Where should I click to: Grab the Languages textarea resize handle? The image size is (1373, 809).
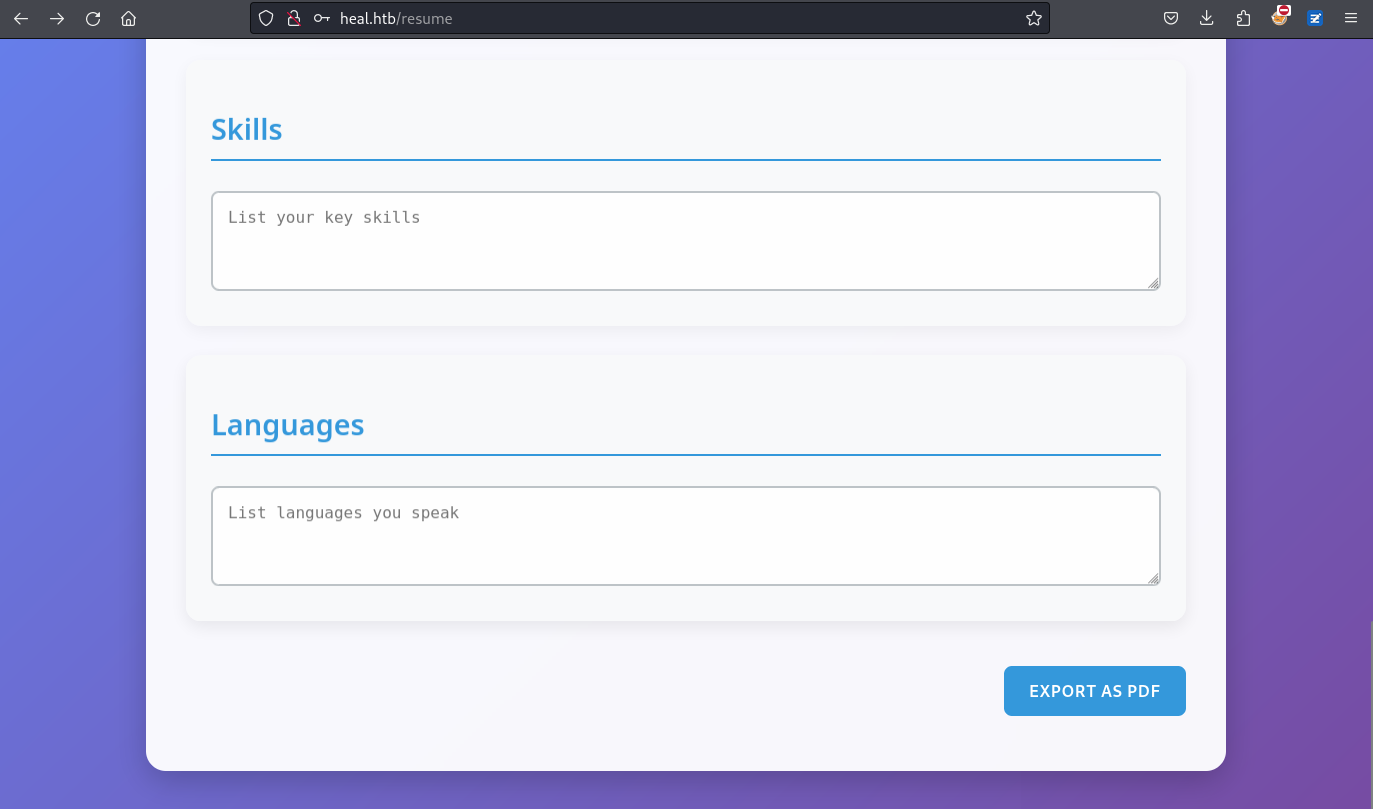pyautogui.click(x=1153, y=578)
